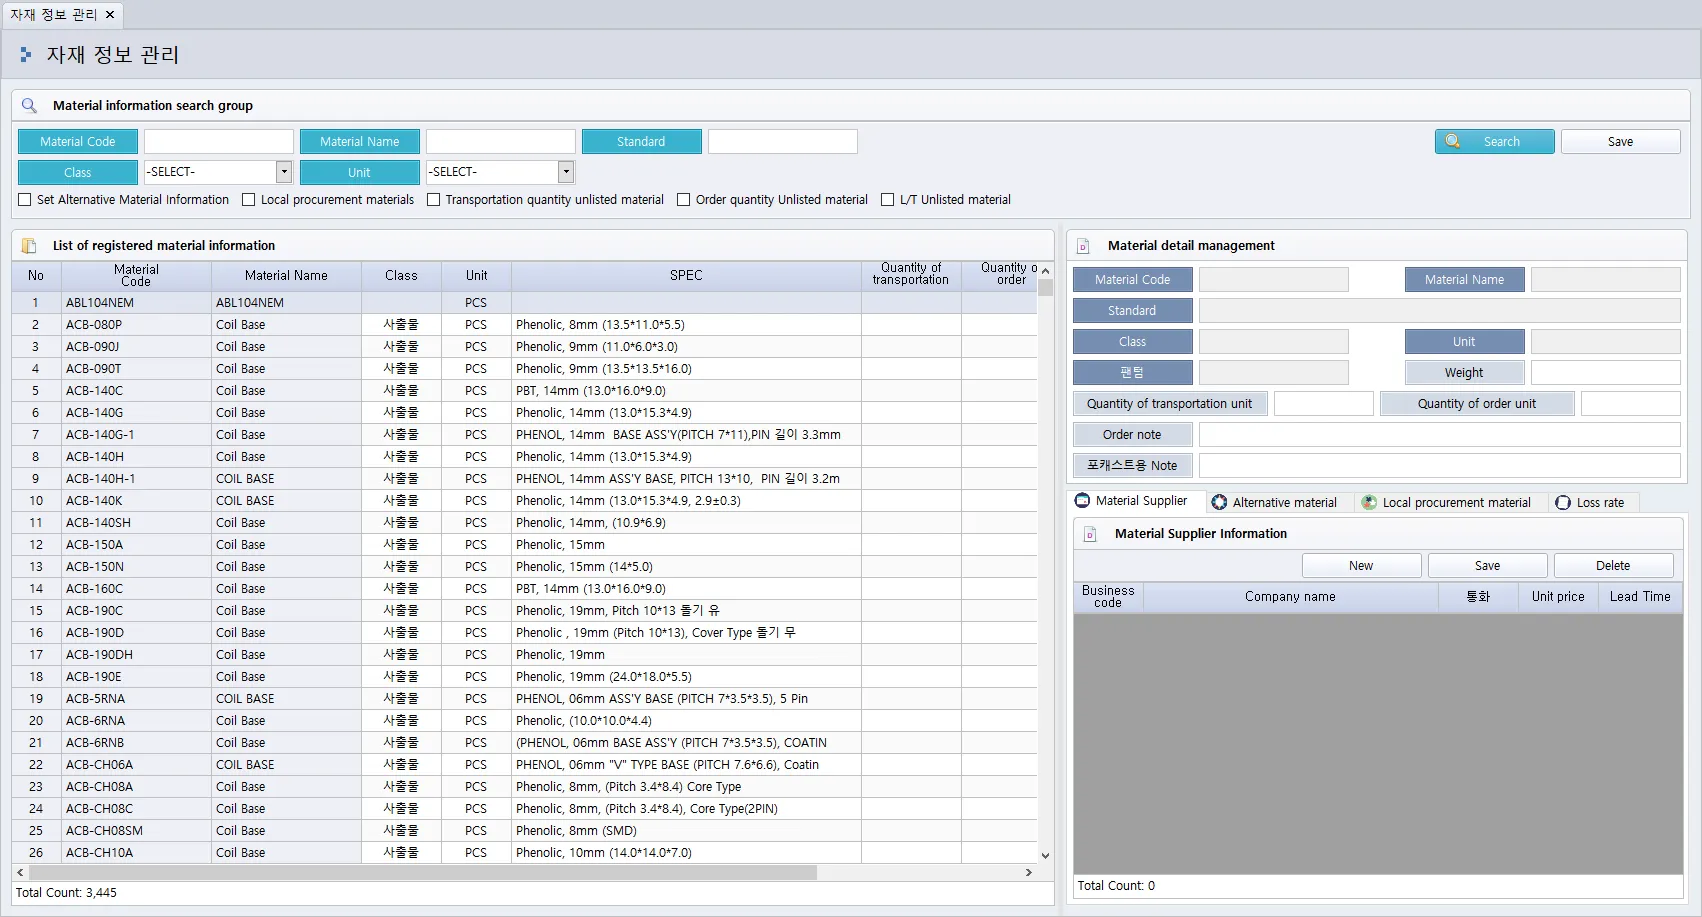Click the folder icon beside List of registered material information
The width and height of the screenshot is (1702, 917).
pos(29,245)
